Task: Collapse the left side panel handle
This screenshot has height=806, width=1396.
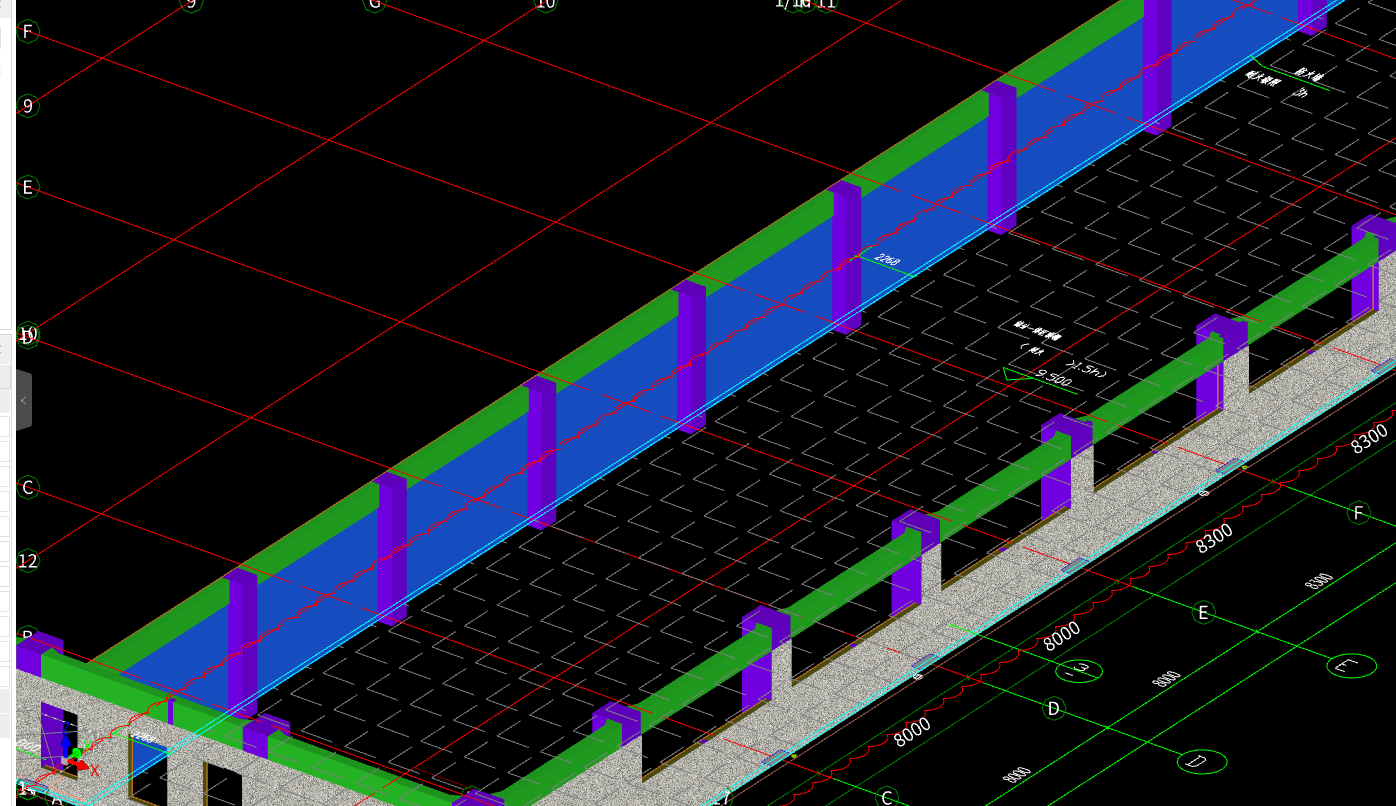Action: (23, 400)
